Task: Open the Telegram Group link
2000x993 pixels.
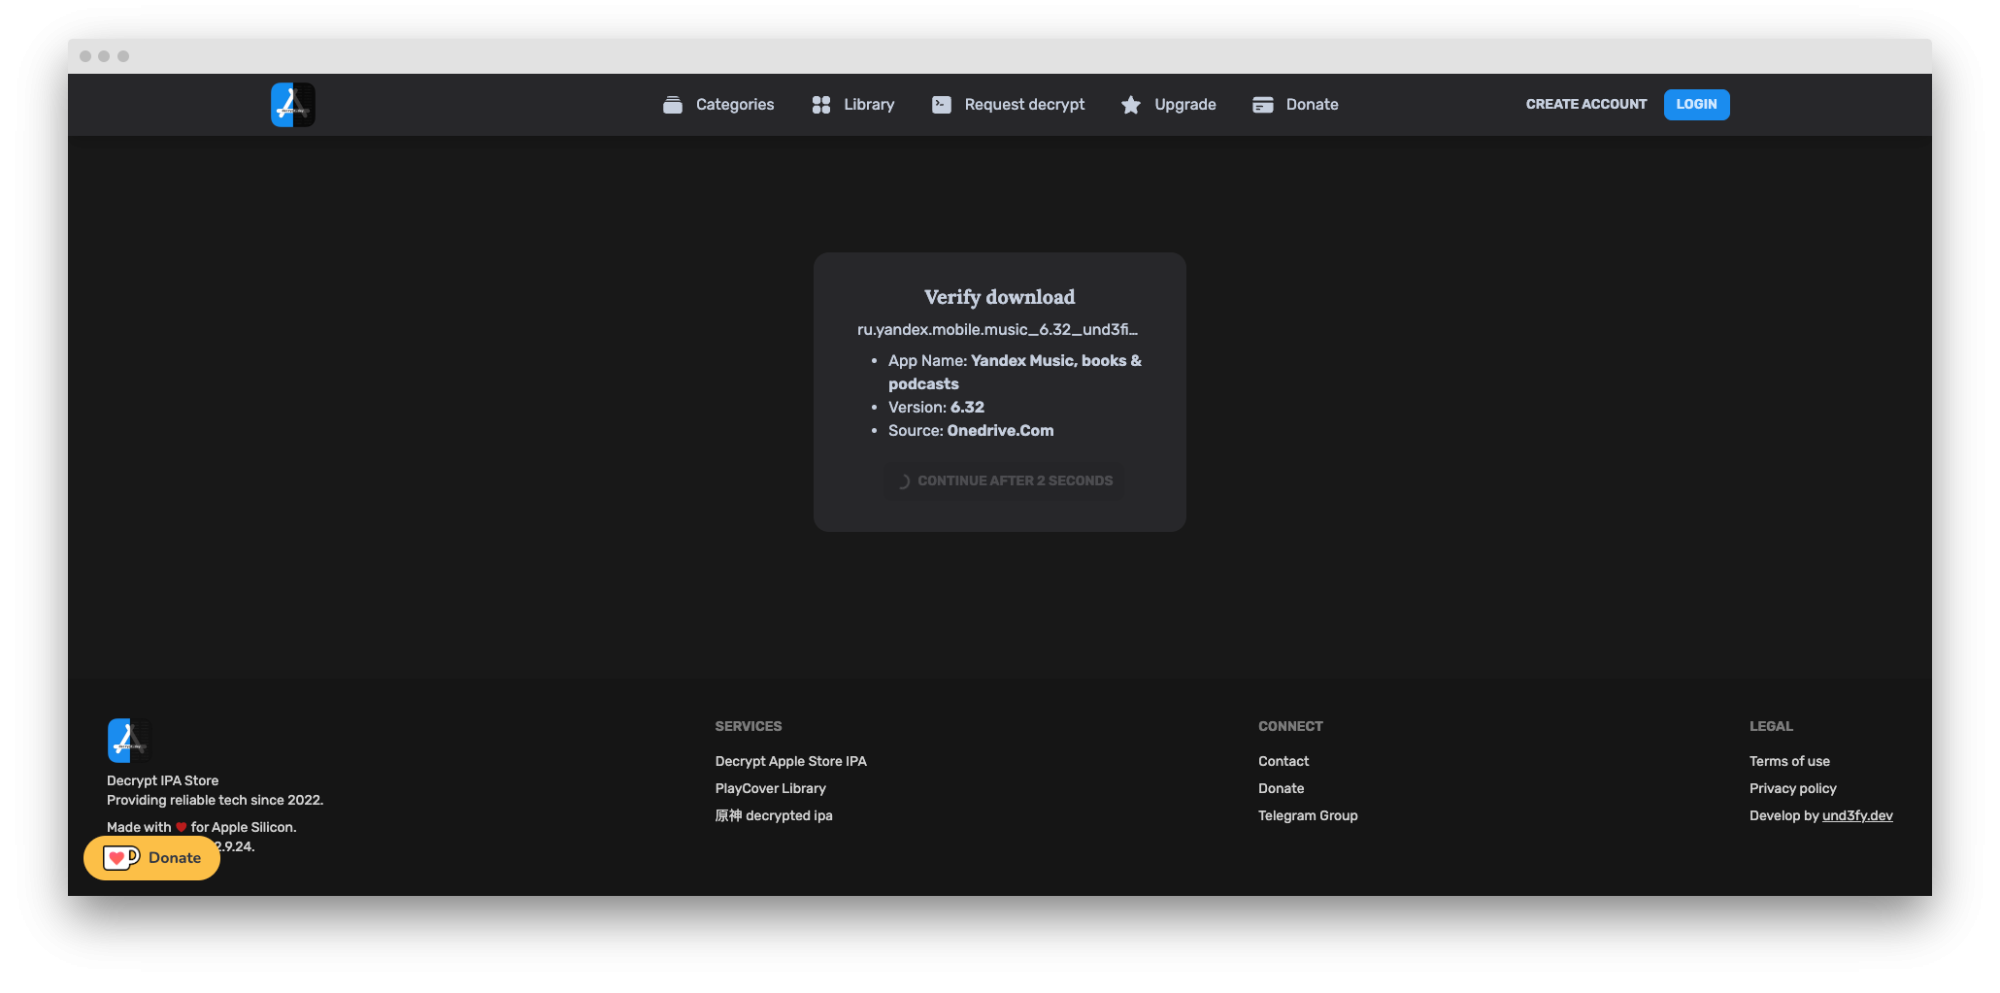Action: tap(1307, 815)
